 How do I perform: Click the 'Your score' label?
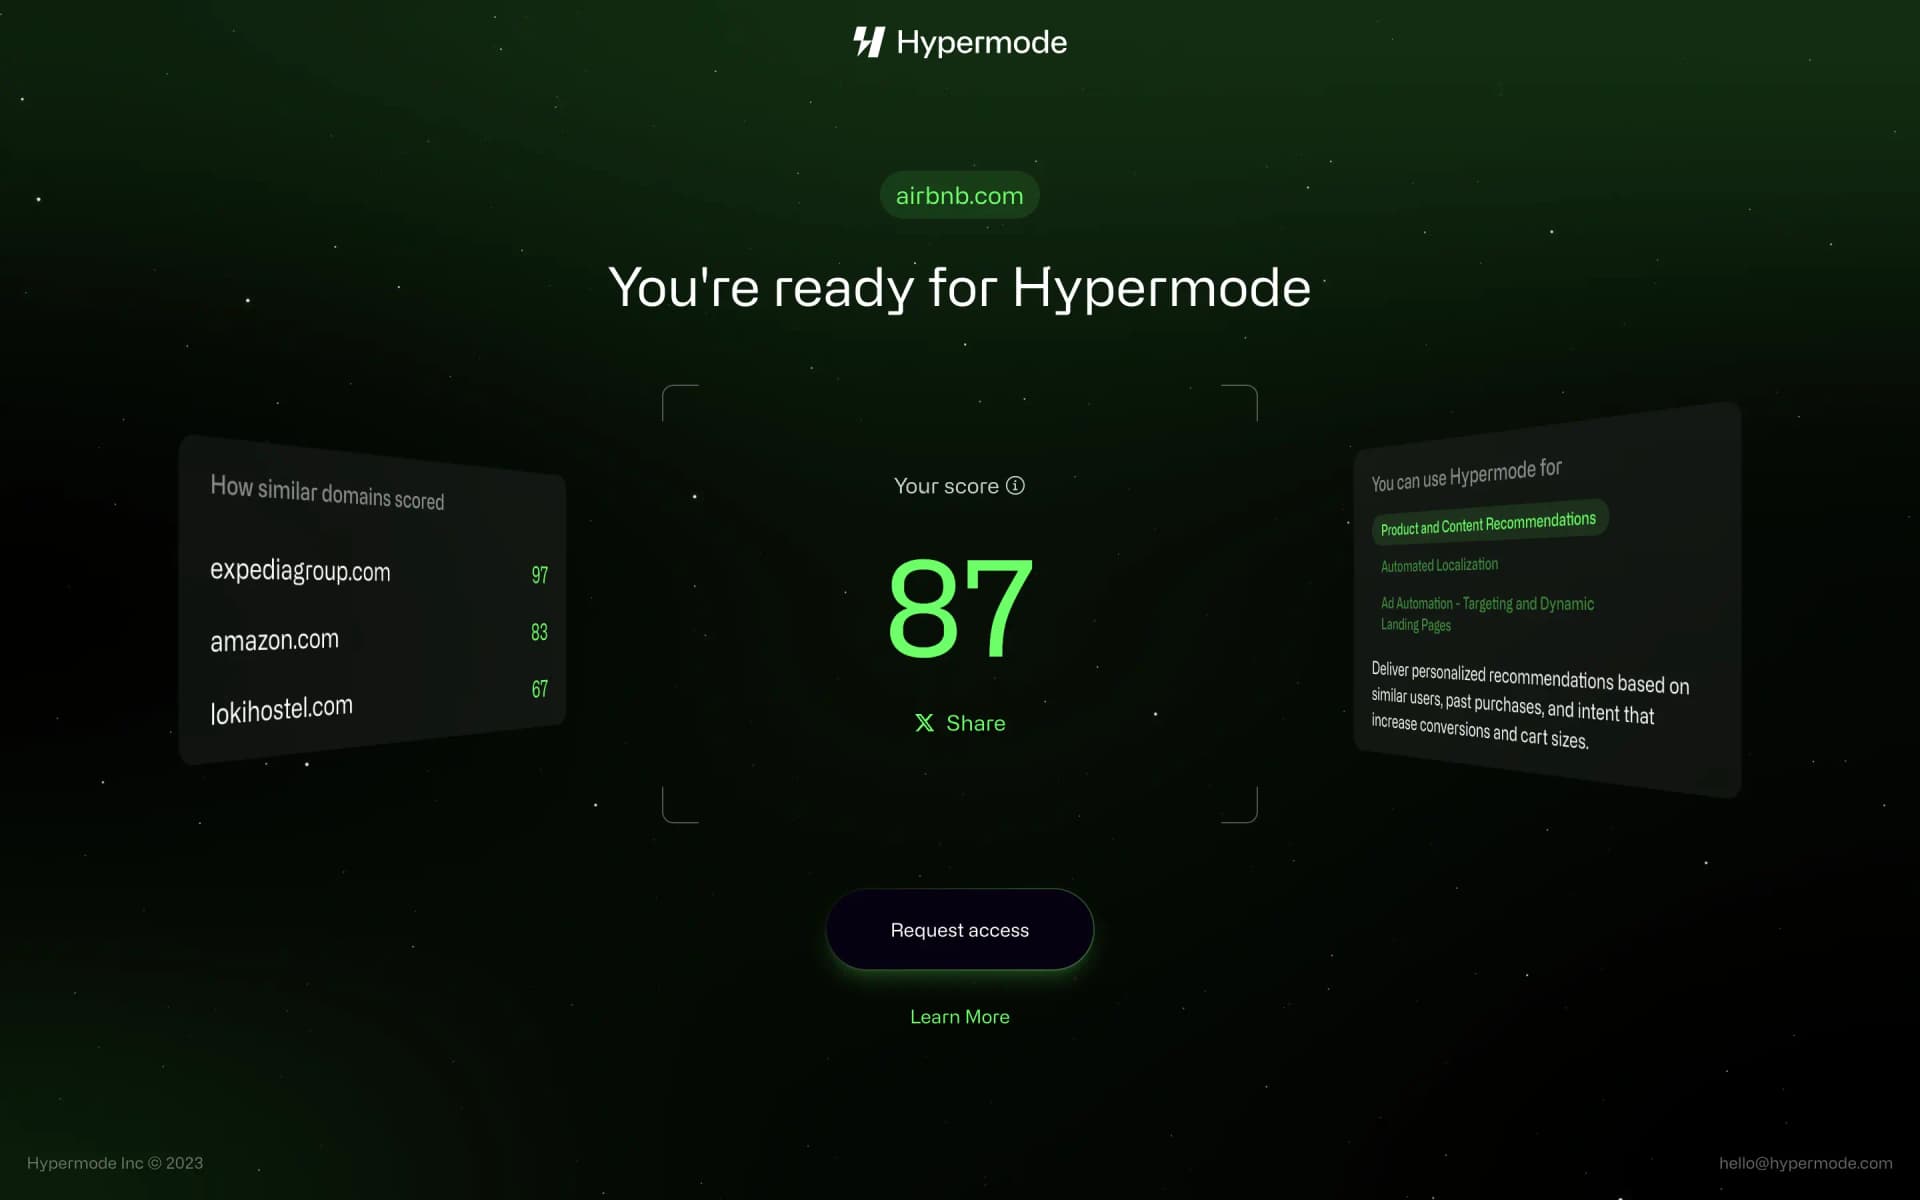coord(946,486)
